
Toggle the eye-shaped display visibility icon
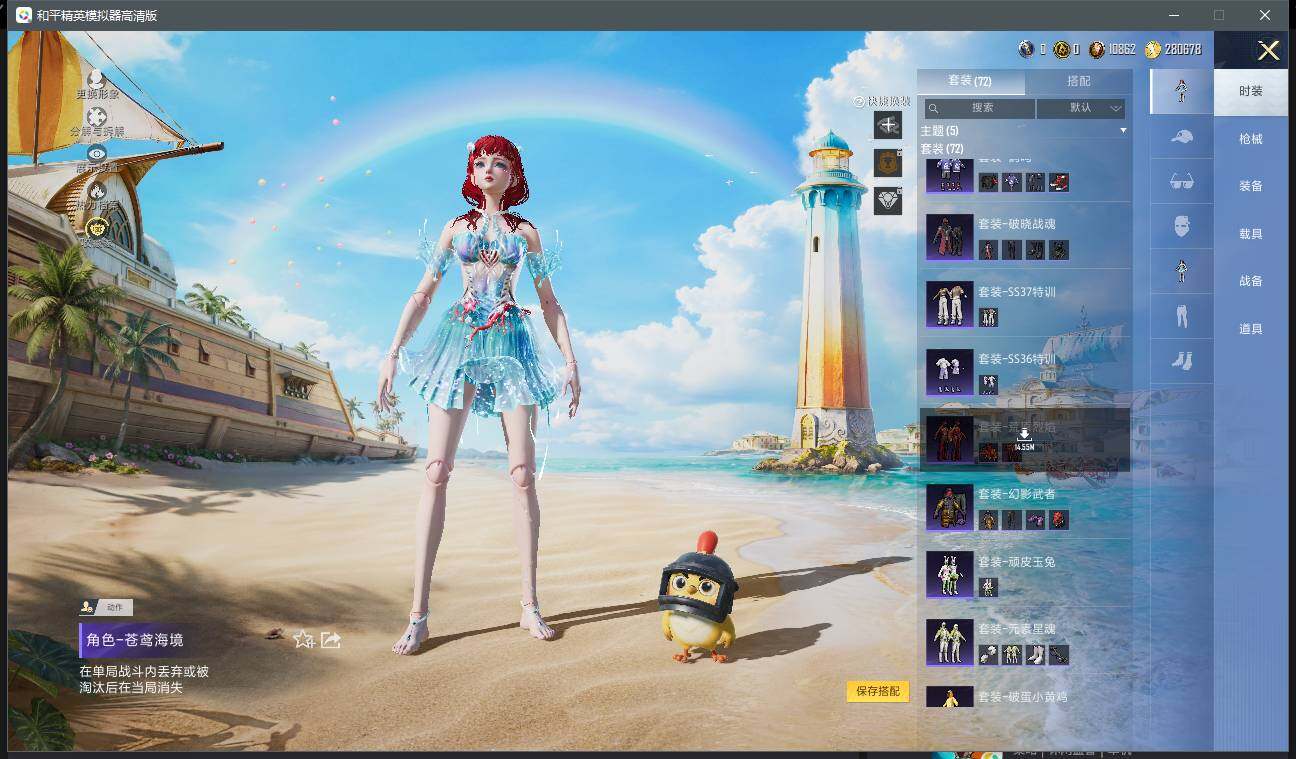coord(97,153)
